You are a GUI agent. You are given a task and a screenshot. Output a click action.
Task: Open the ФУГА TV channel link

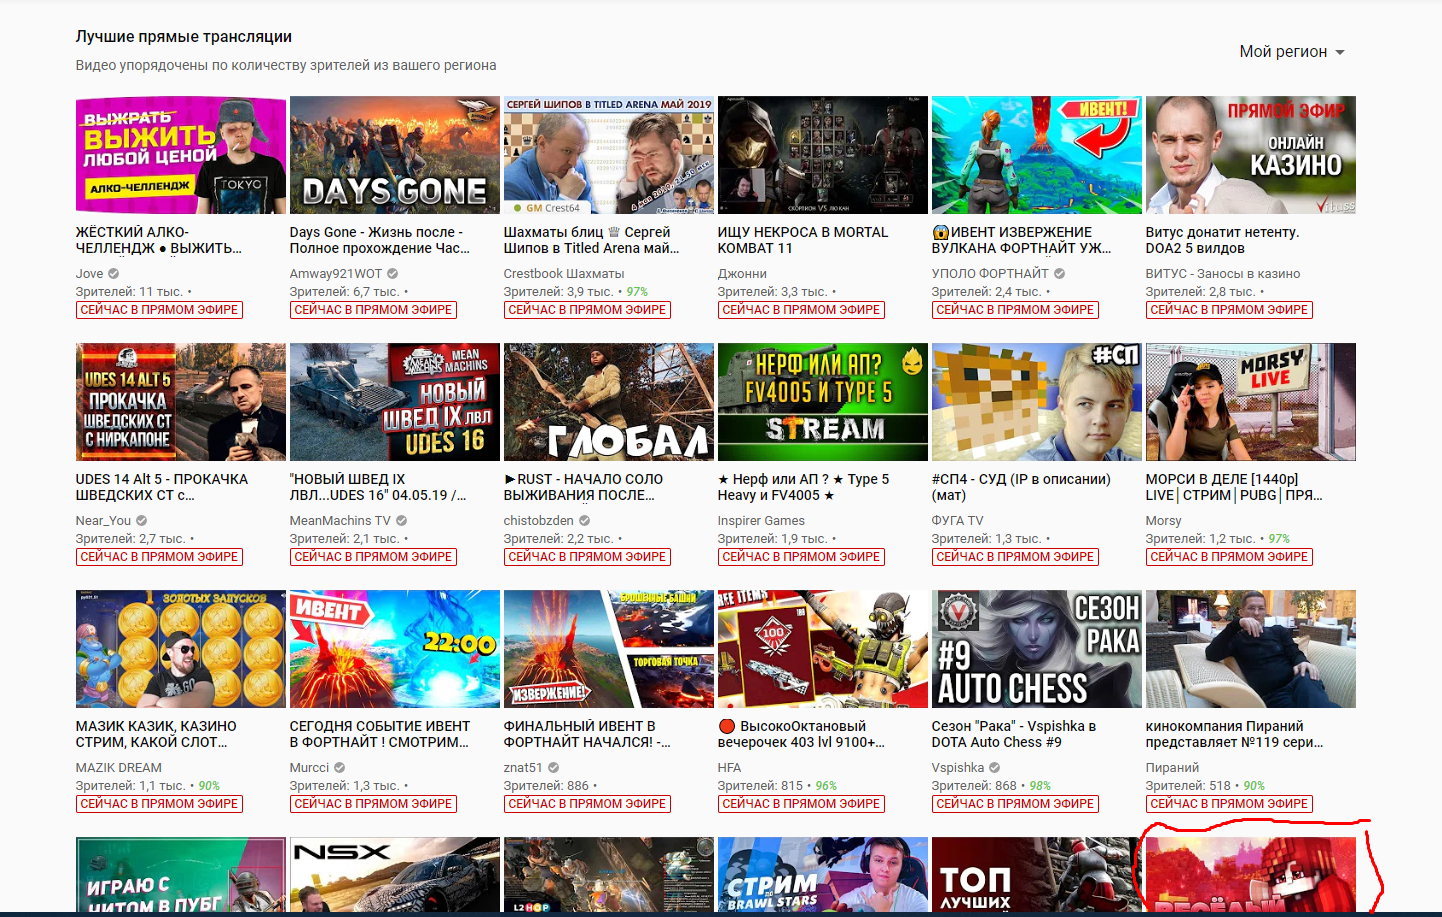957,521
